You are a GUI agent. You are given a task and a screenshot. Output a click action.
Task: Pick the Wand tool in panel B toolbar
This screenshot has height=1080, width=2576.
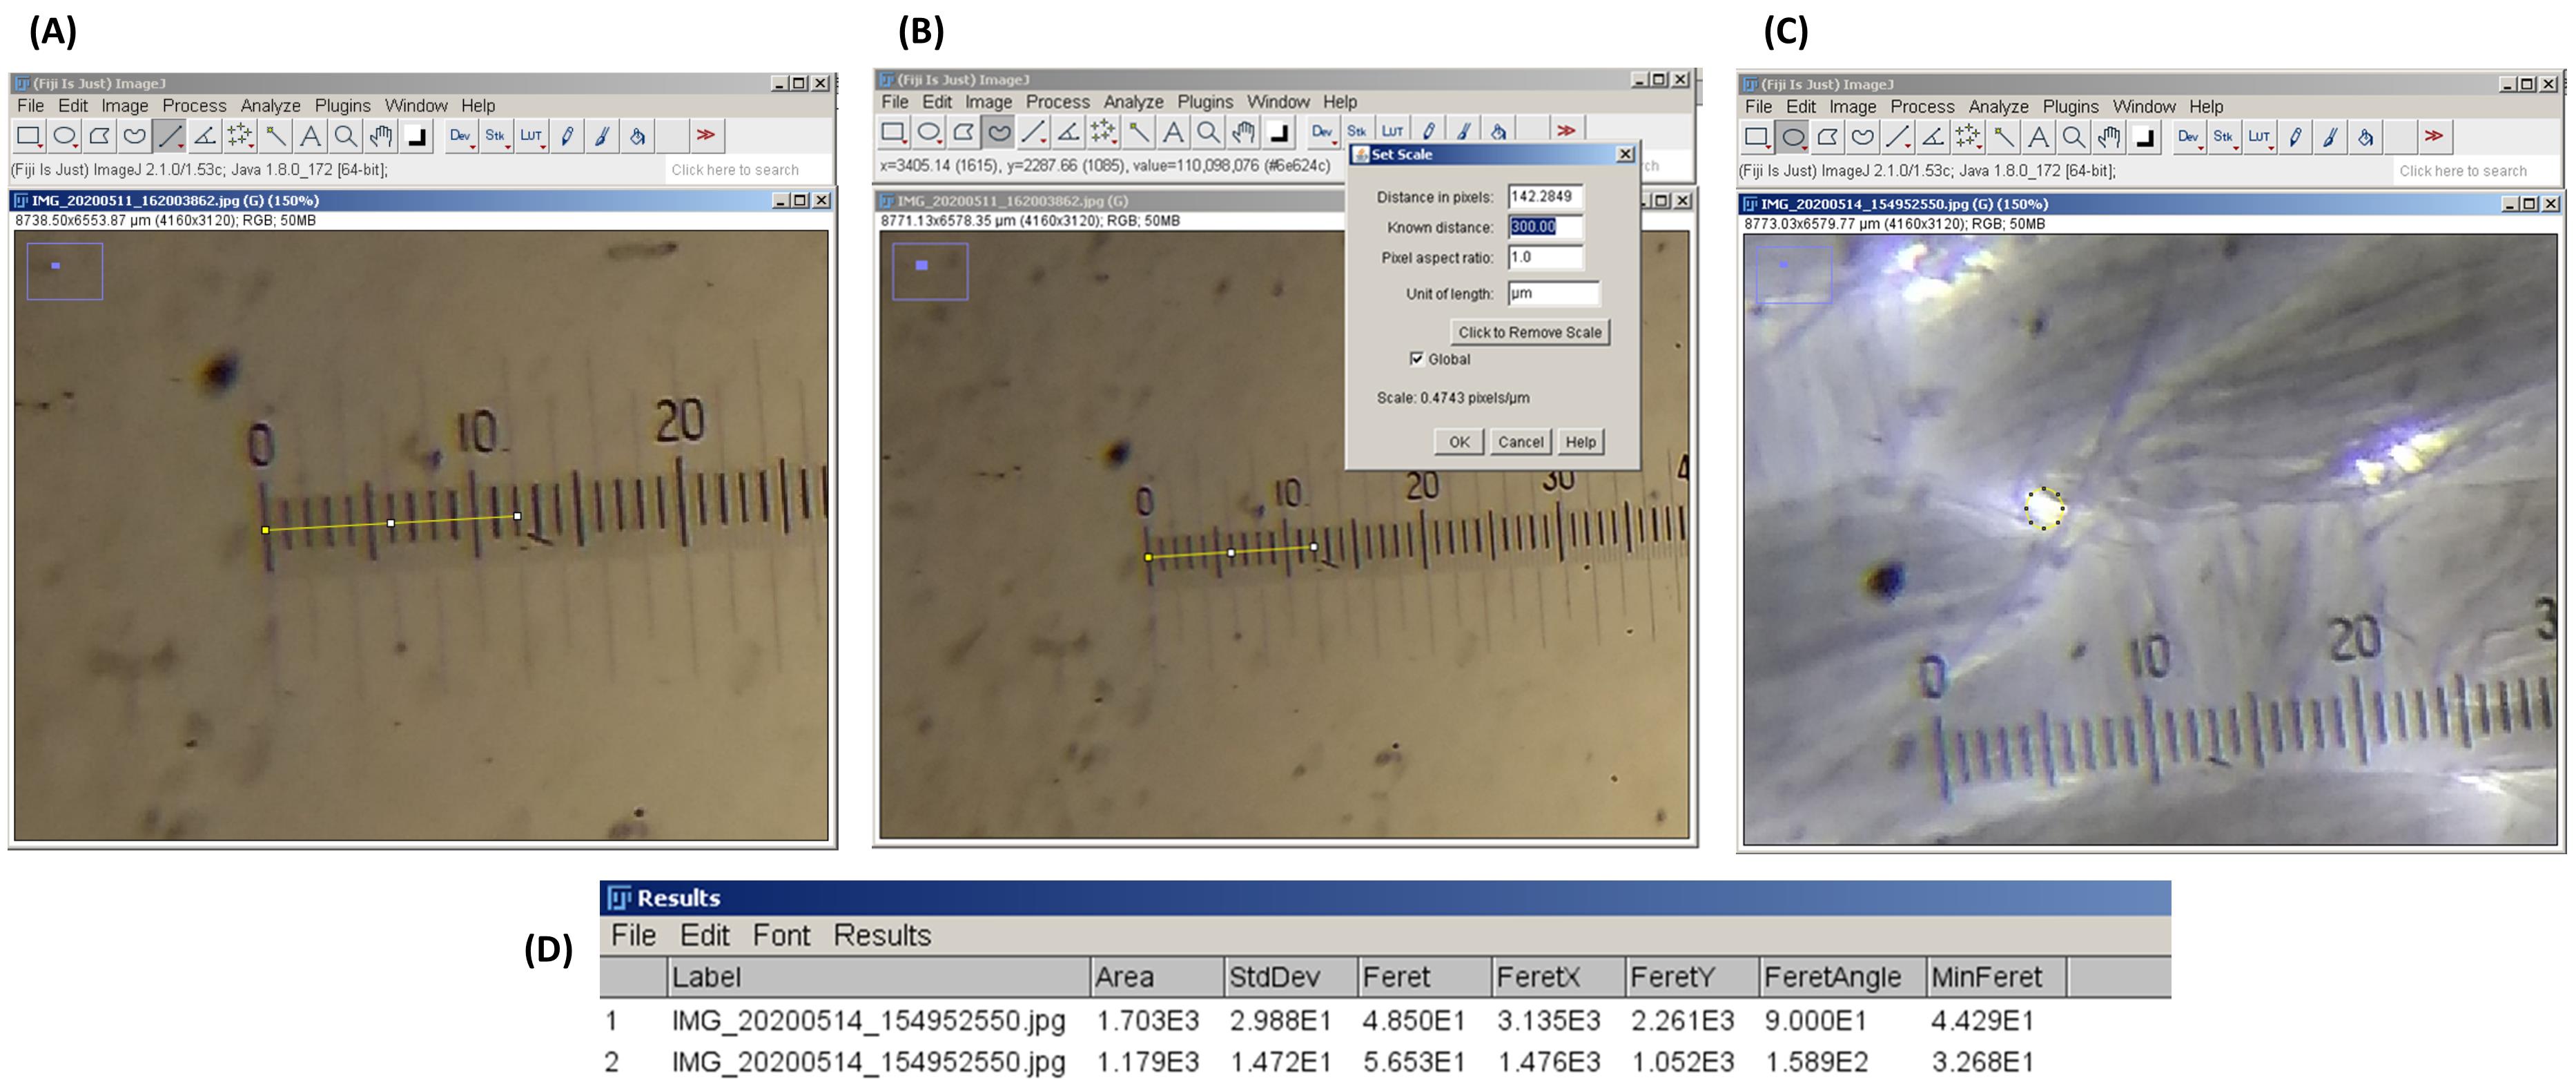tap(1138, 132)
